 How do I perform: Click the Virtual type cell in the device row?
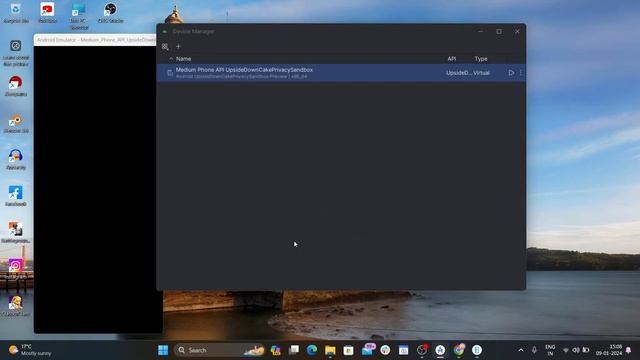point(482,73)
